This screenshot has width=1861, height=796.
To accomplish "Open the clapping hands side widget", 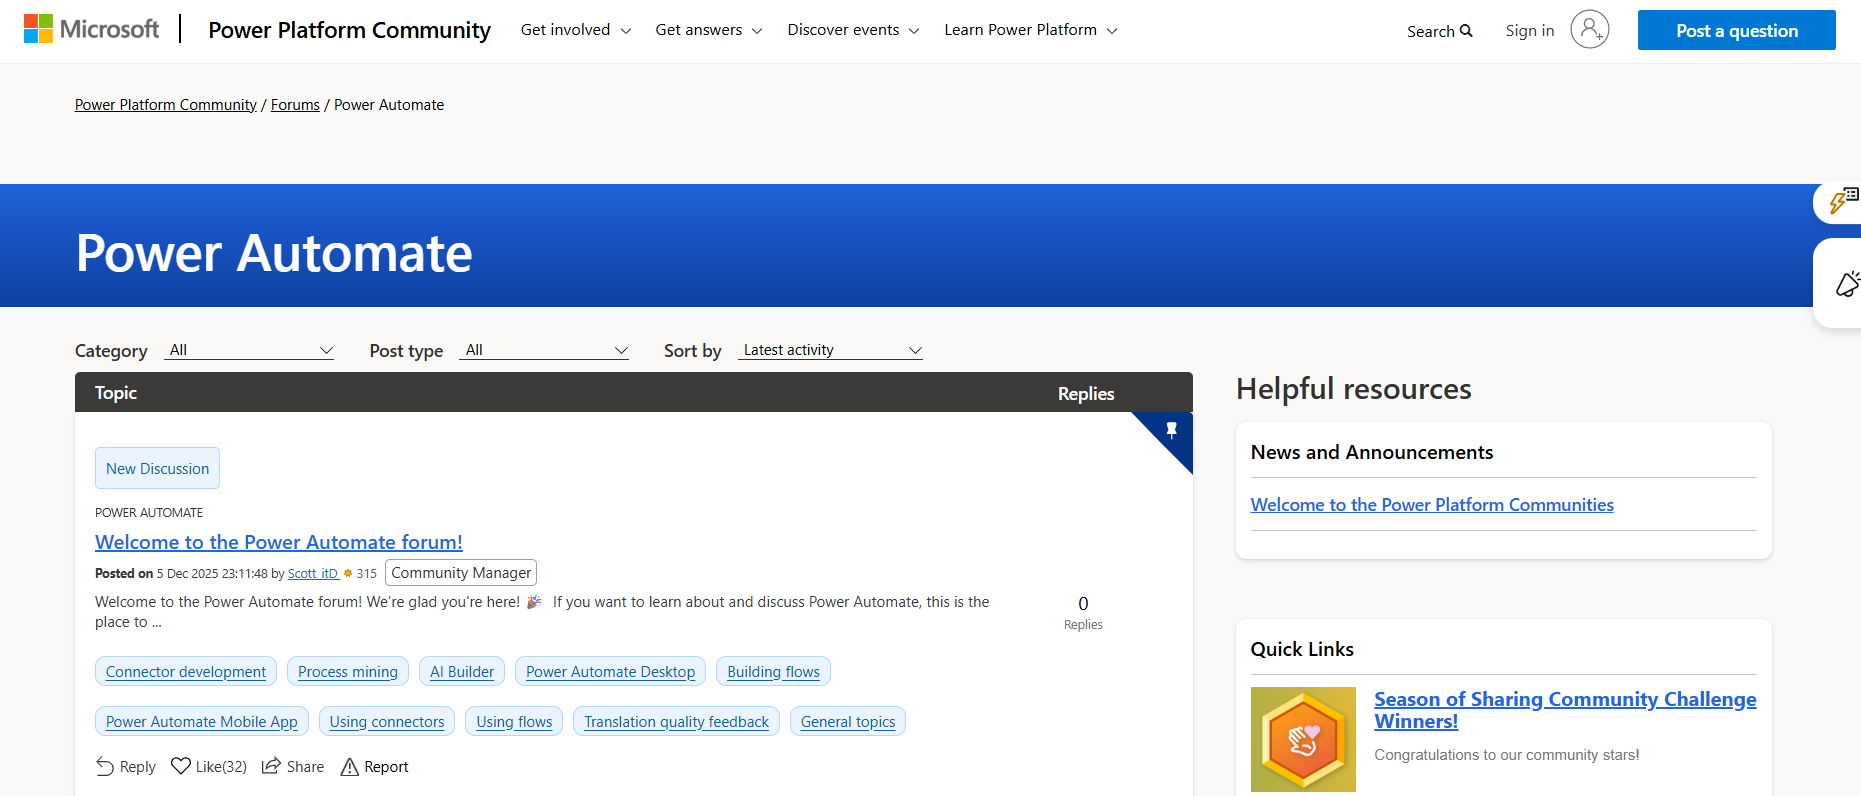I will point(1846,283).
